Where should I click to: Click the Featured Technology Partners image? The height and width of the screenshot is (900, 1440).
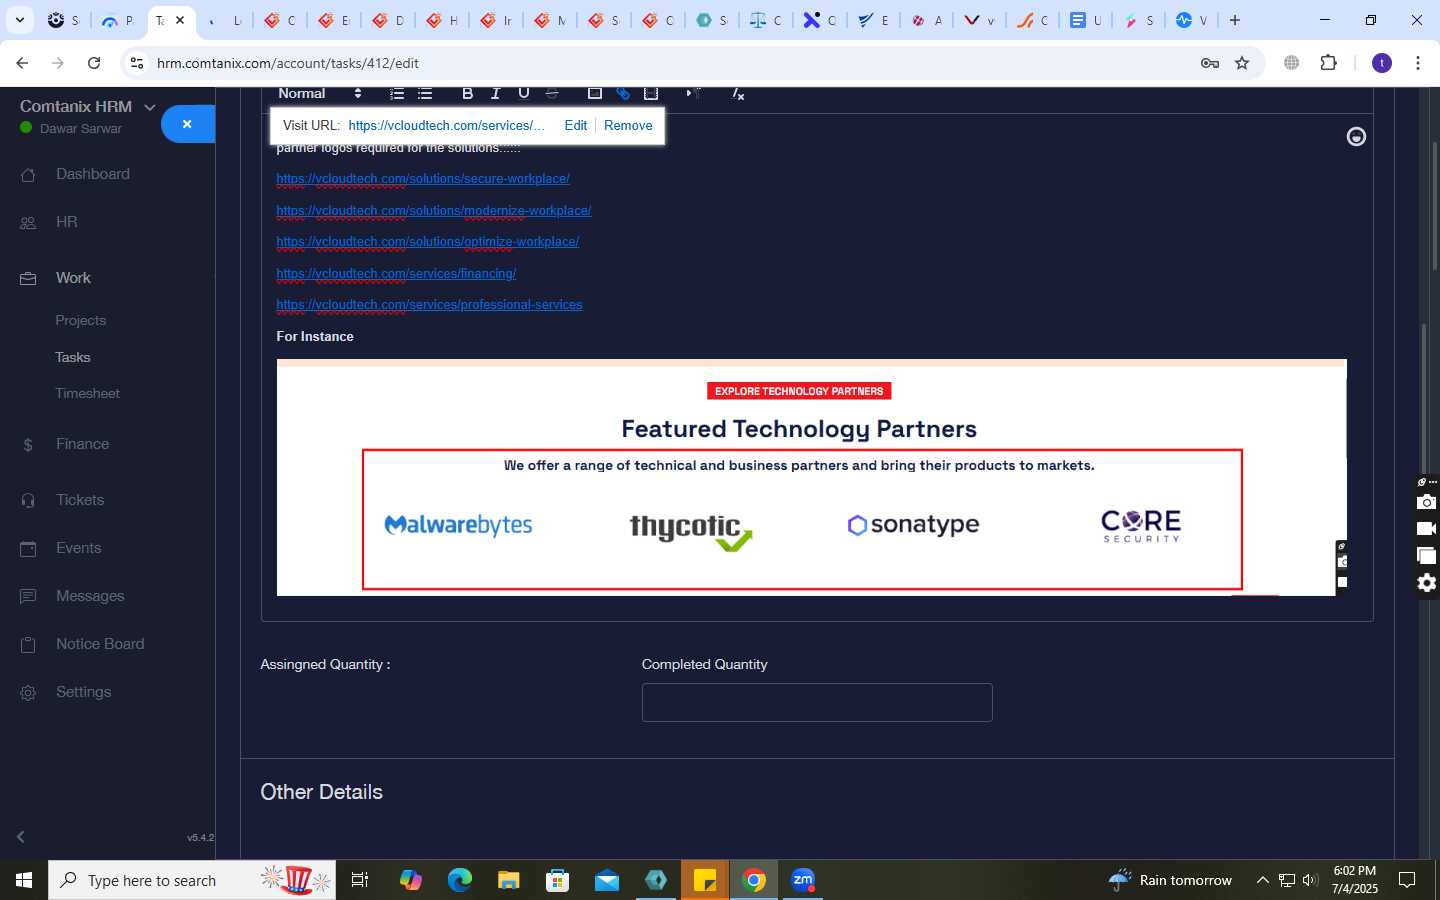coord(811,477)
